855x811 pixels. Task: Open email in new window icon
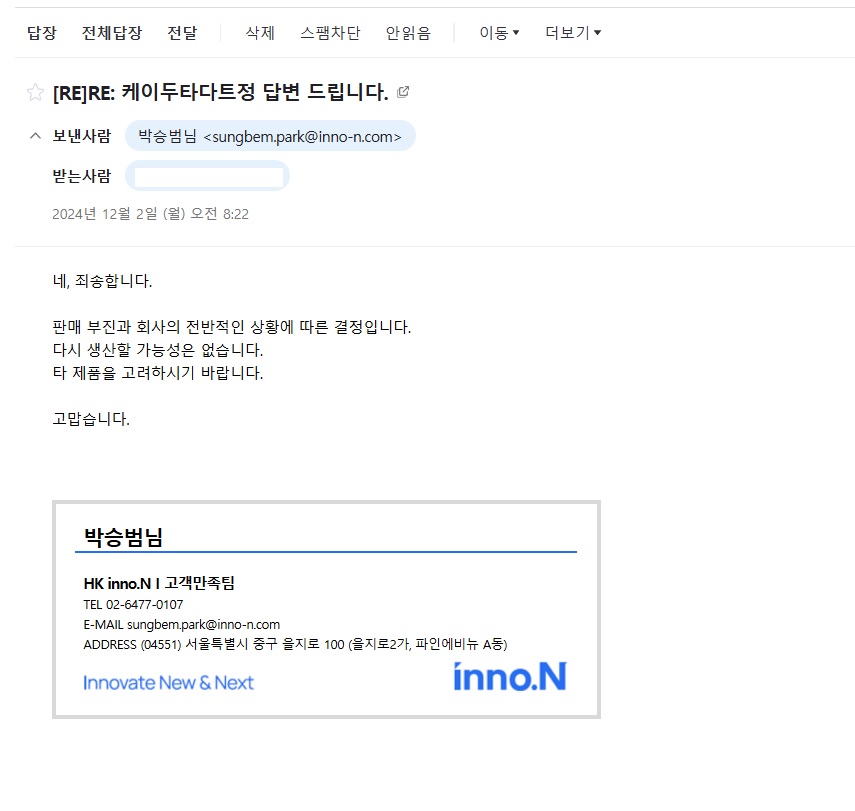[x=403, y=92]
